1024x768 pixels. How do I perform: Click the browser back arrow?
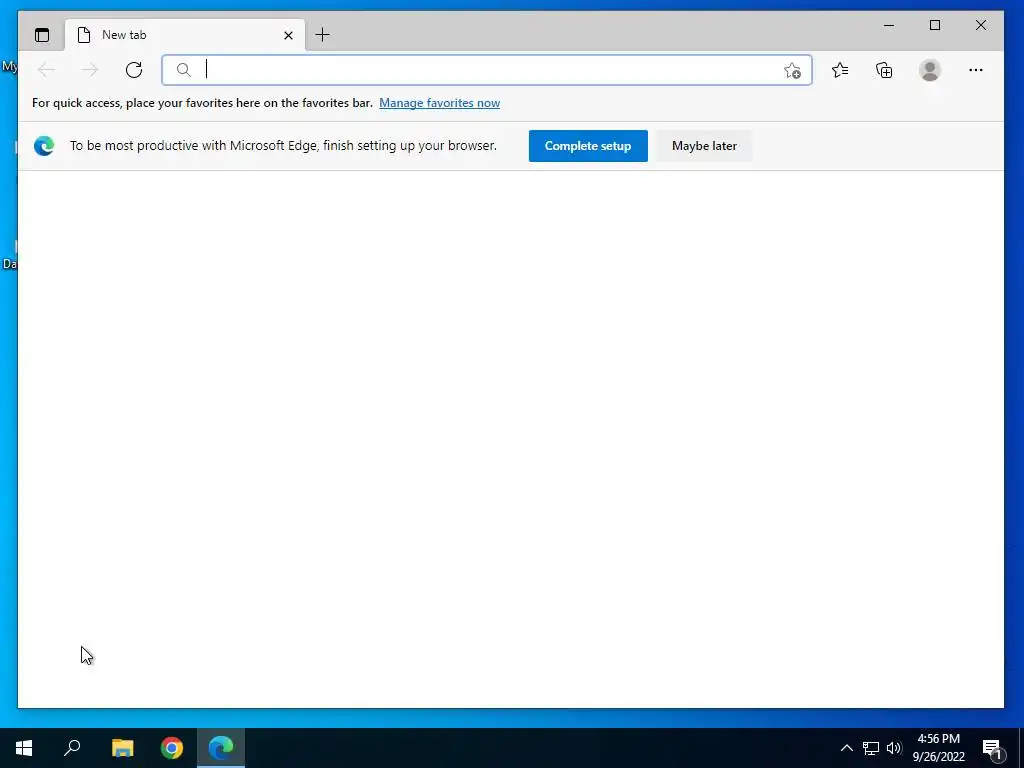click(46, 70)
